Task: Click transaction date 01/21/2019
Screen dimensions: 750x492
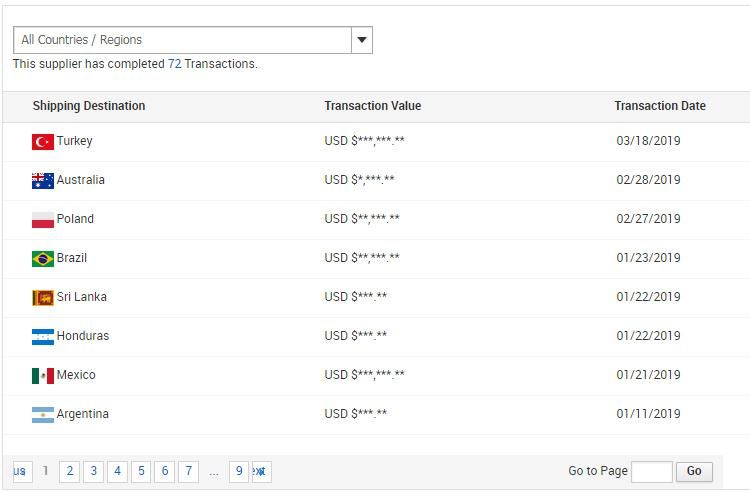Action: click(648, 375)
